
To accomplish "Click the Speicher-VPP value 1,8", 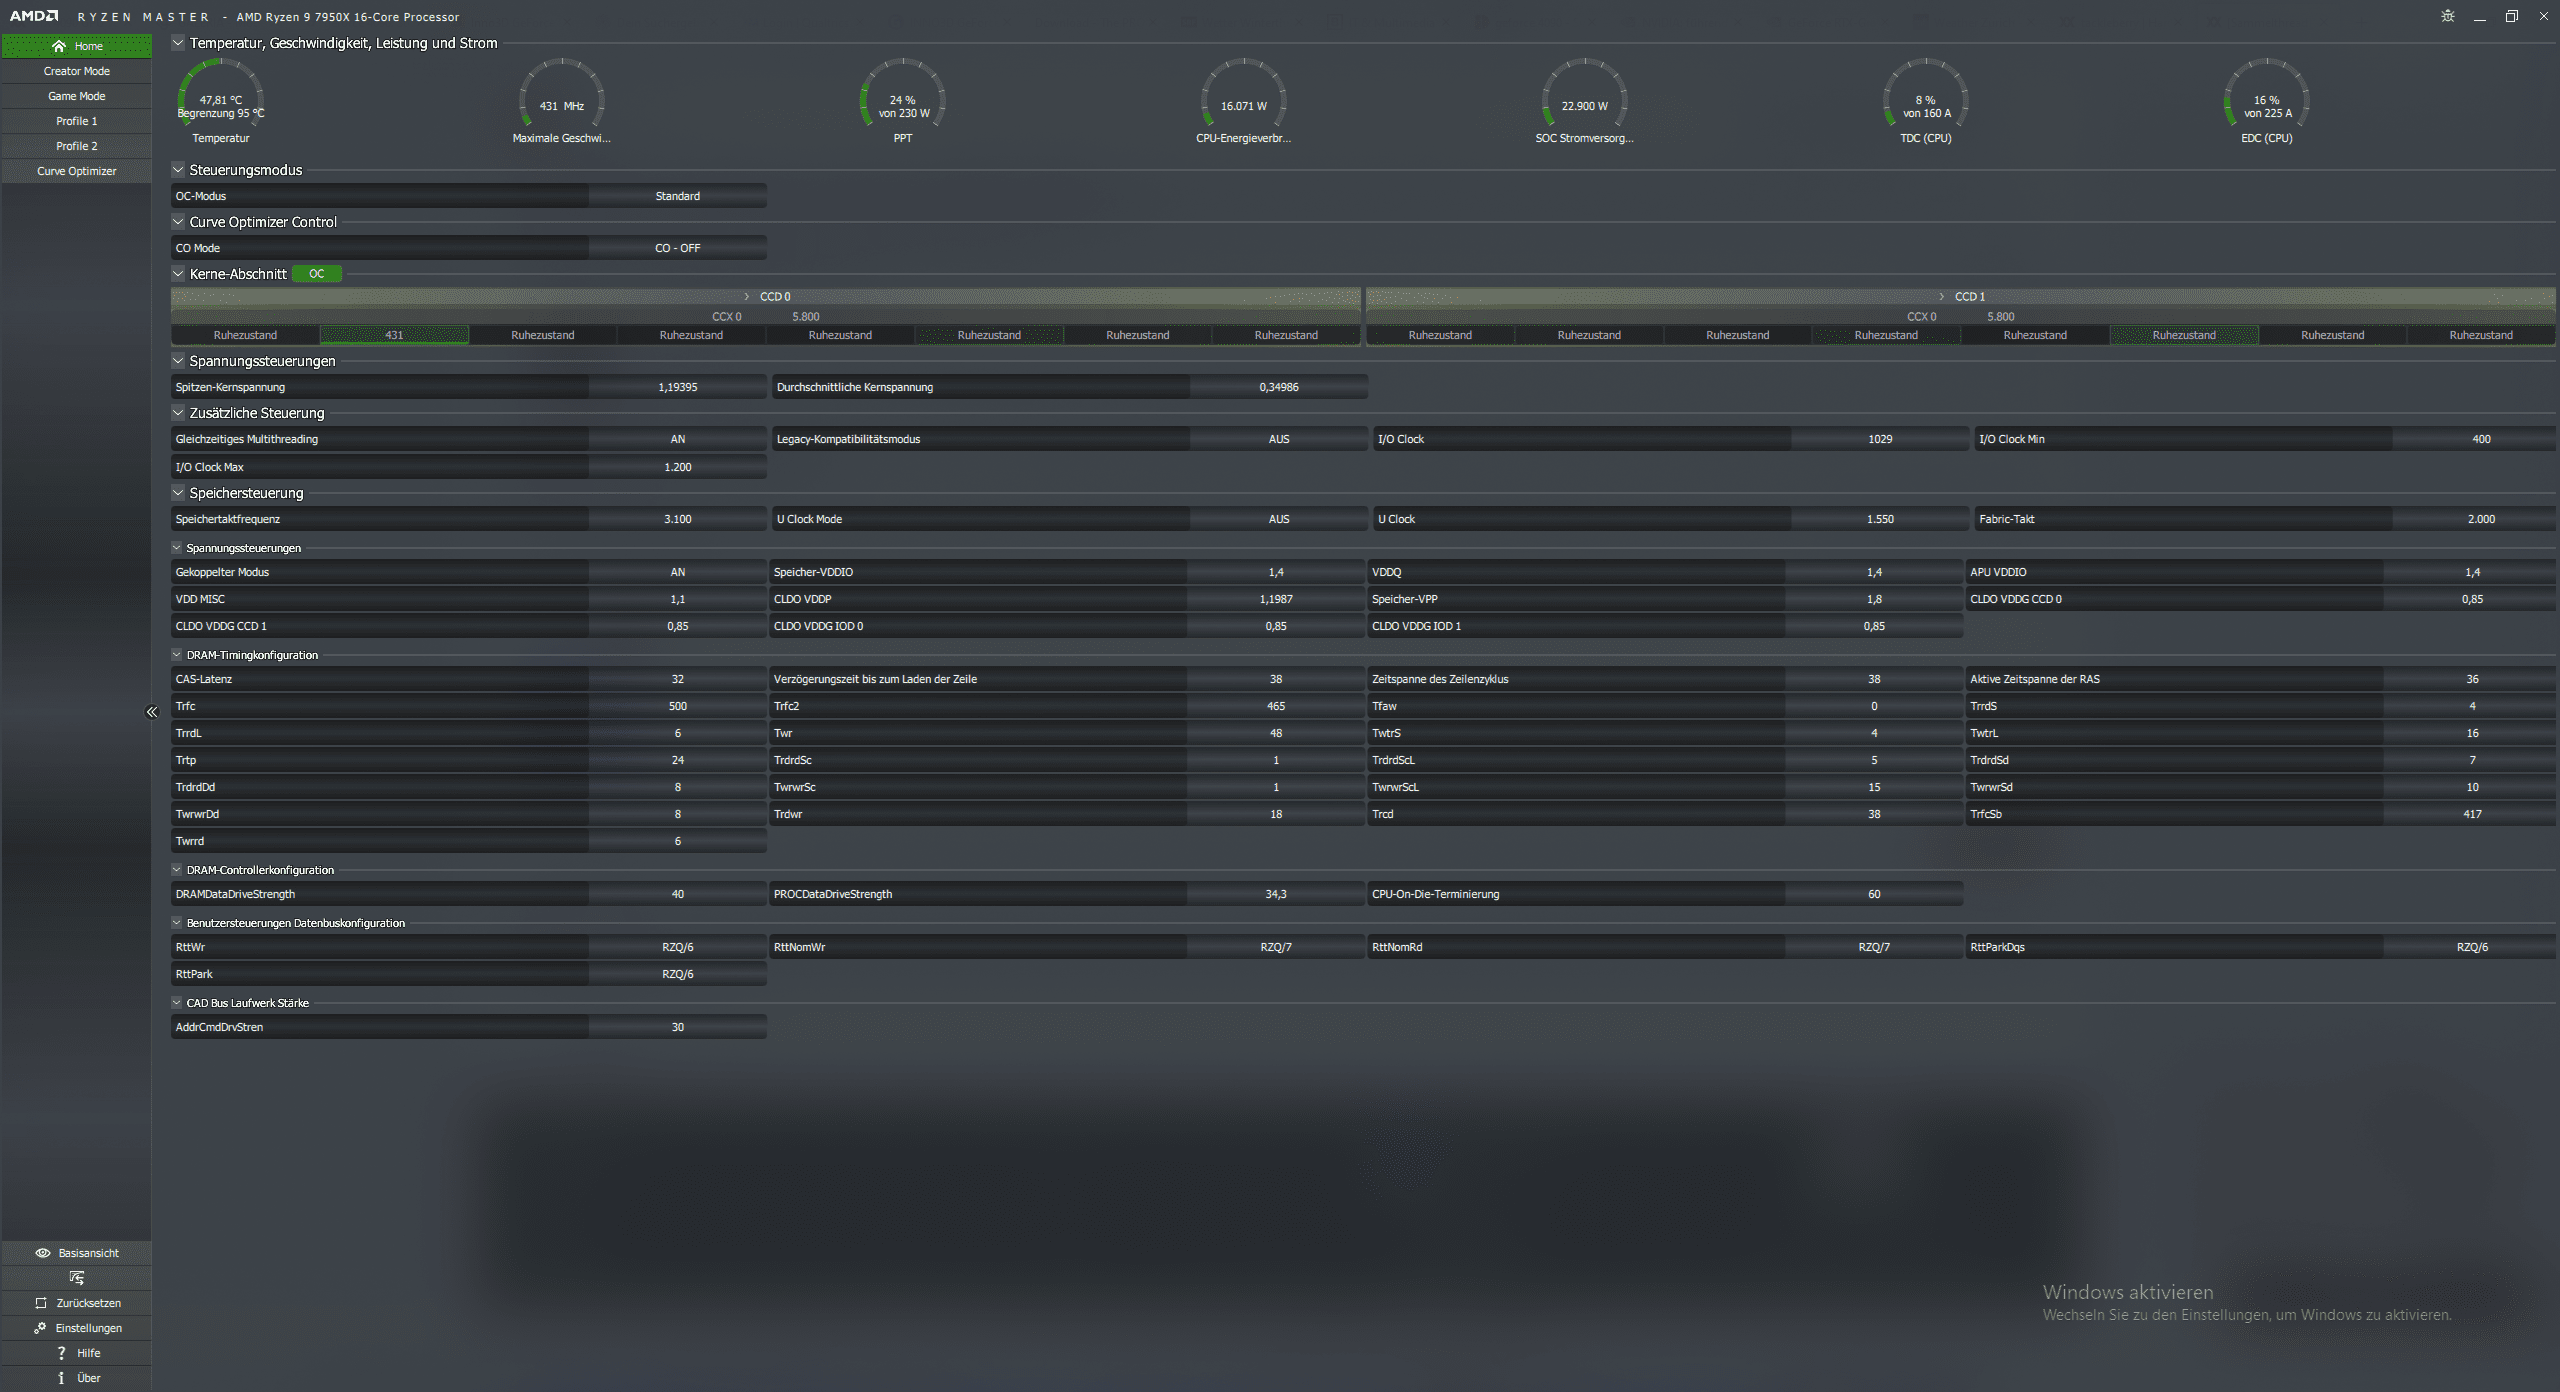I will pyautogui.click(x=1874, y=599).
